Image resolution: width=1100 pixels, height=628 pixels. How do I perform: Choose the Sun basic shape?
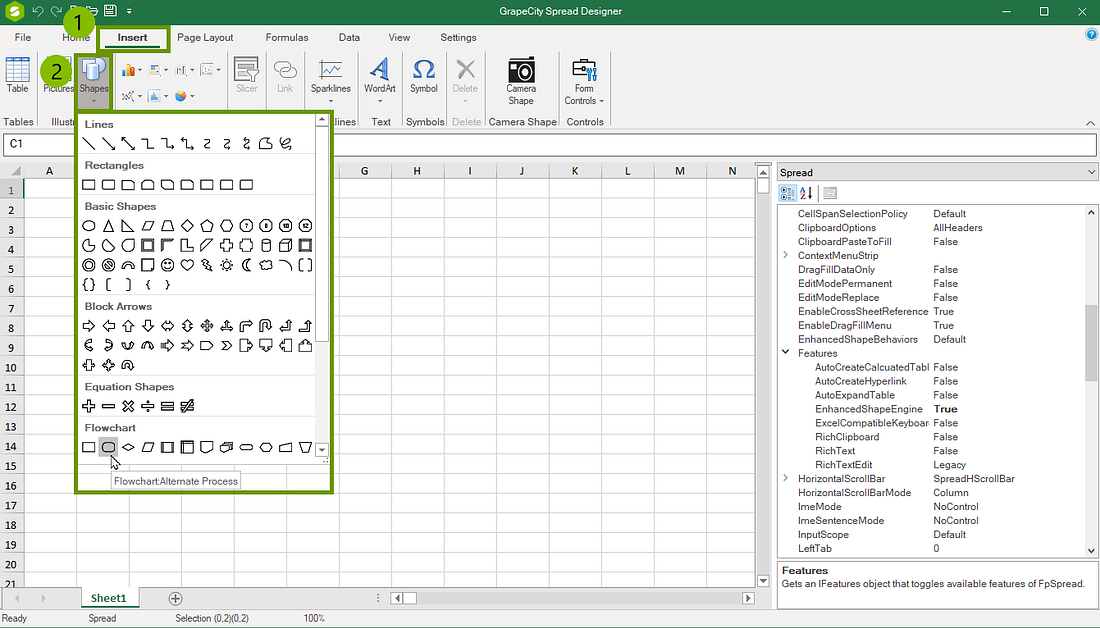tap(226, 265)
